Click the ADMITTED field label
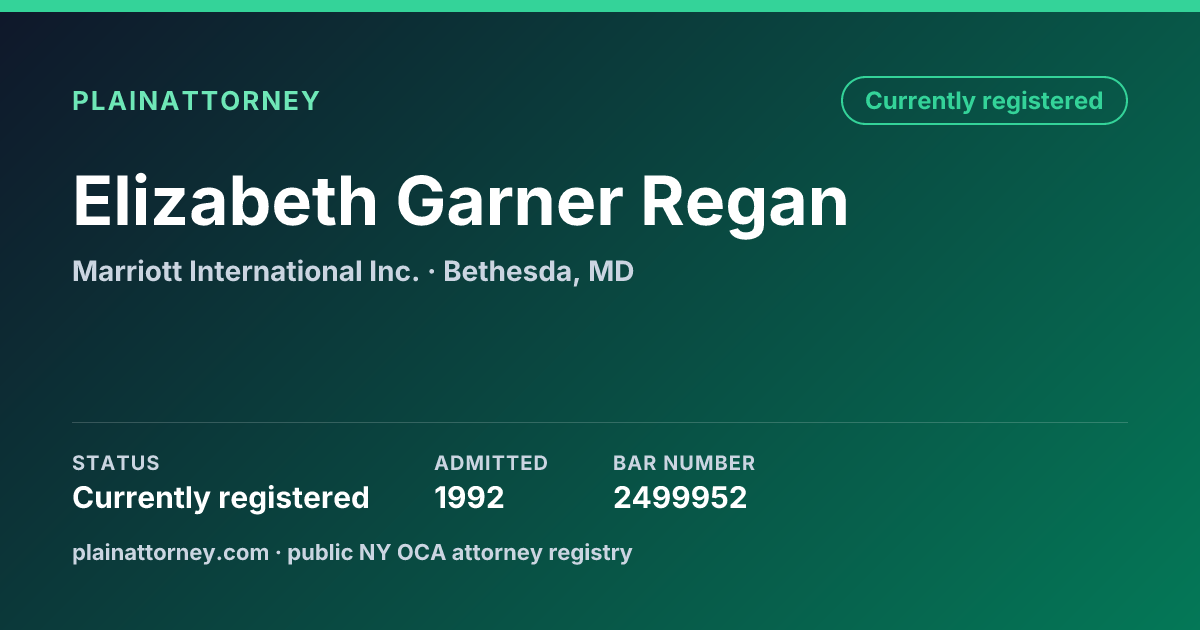This screenshot has height=630, width=1200. click(491, 463)
